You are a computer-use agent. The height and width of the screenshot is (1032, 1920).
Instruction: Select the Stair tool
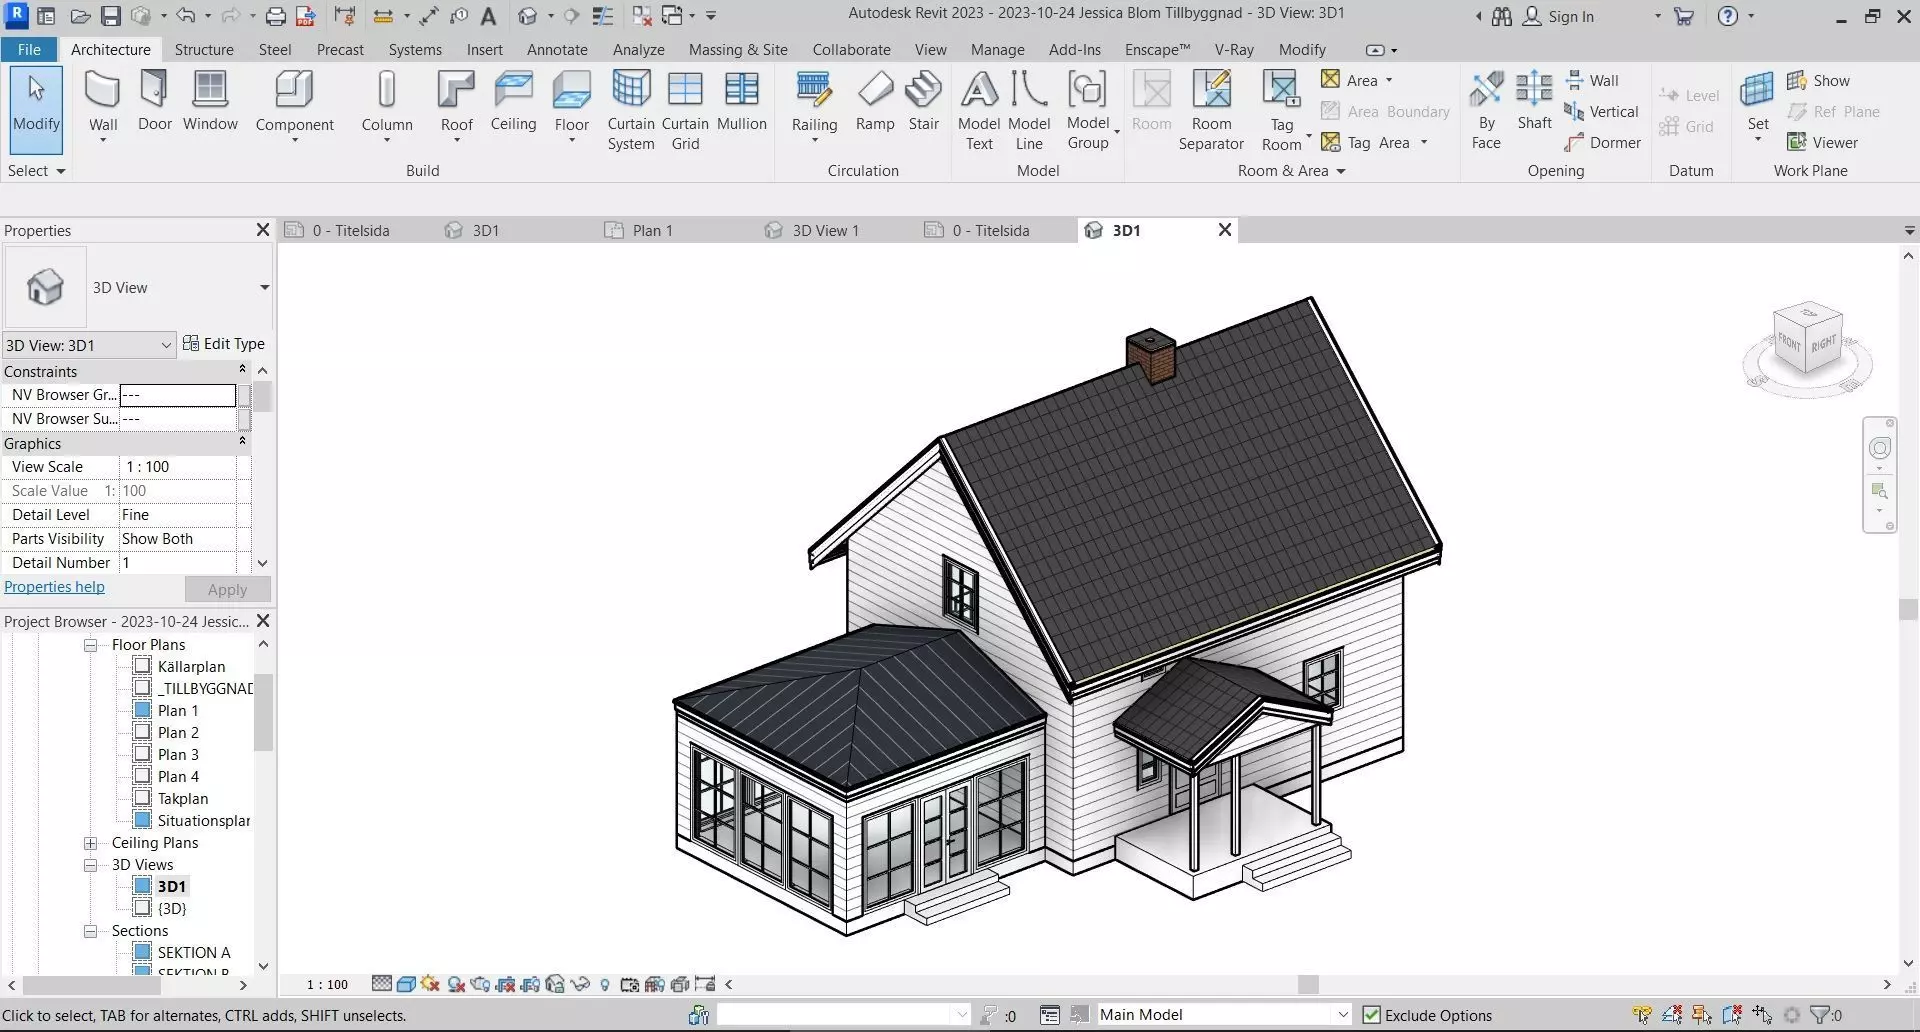pyautogui.click(x=923, y=102)
